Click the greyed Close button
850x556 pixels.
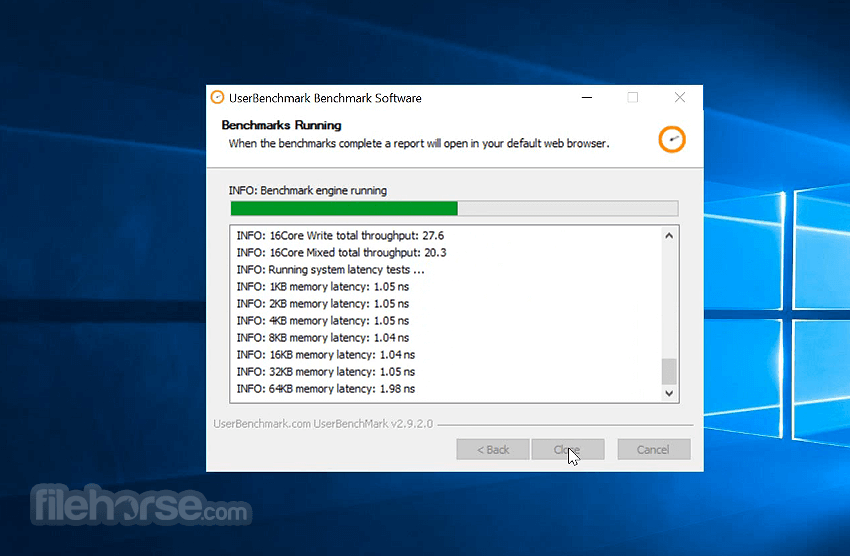click(568, 449)
